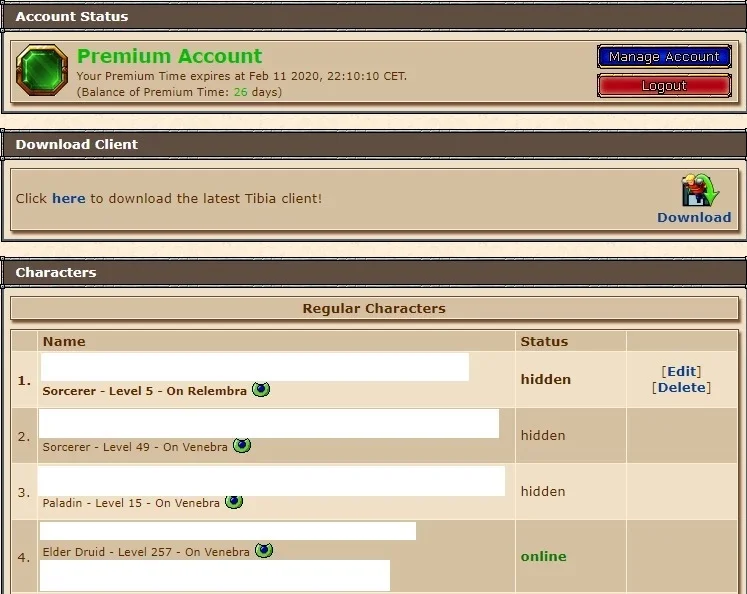Screen dimensions: 747x594
Task: Select the 'Paladin - Level 15 - On Venebra' text
Action: (131, 503)
